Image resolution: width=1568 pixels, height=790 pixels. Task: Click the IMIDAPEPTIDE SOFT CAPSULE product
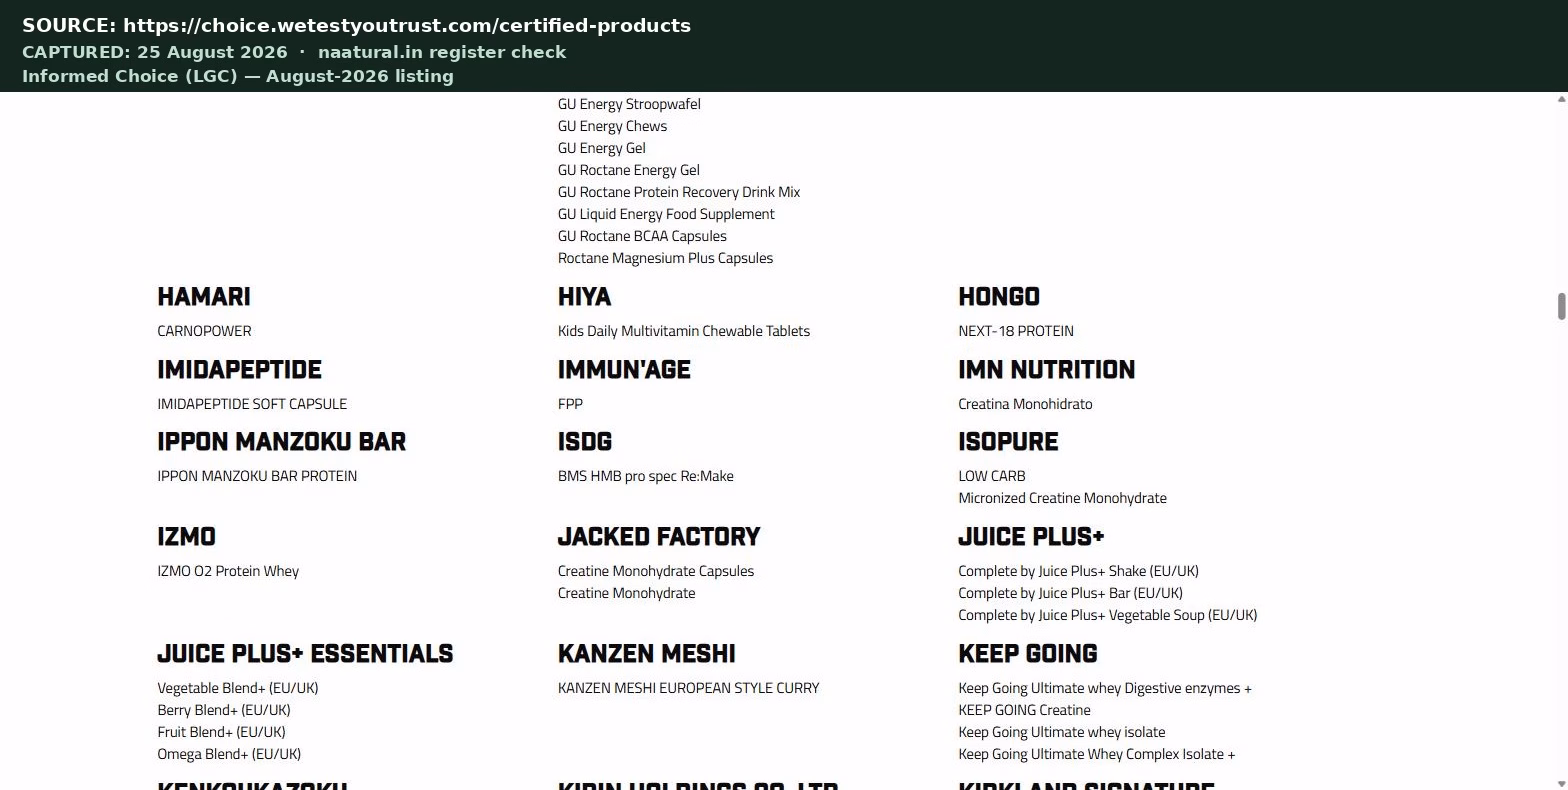tap(252, 404)
